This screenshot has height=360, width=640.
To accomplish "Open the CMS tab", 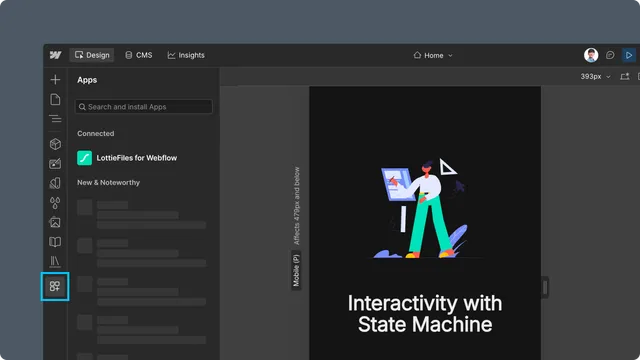I will tap(139, 55).
